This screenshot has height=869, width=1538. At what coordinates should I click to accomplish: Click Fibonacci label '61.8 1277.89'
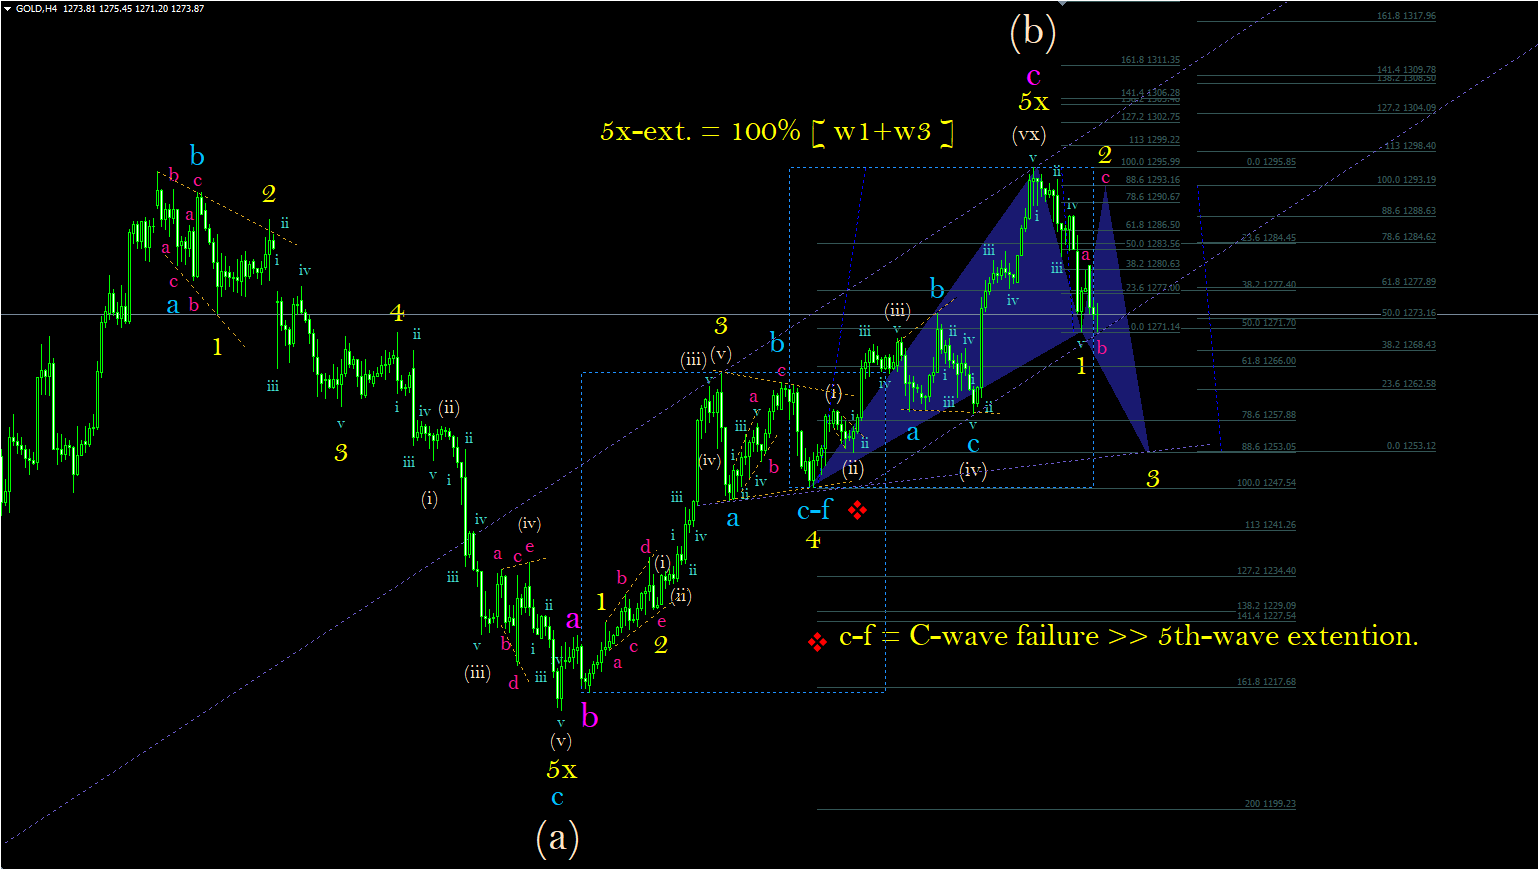1408,282
